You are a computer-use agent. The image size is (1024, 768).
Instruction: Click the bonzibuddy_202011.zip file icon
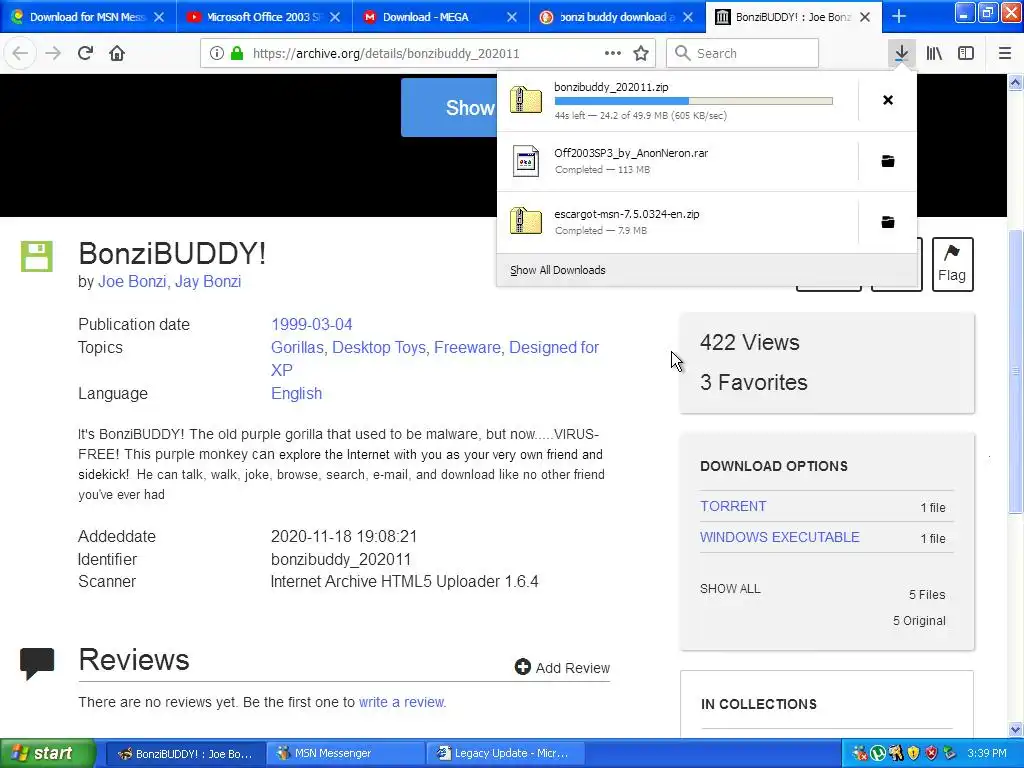coord(526,100)
